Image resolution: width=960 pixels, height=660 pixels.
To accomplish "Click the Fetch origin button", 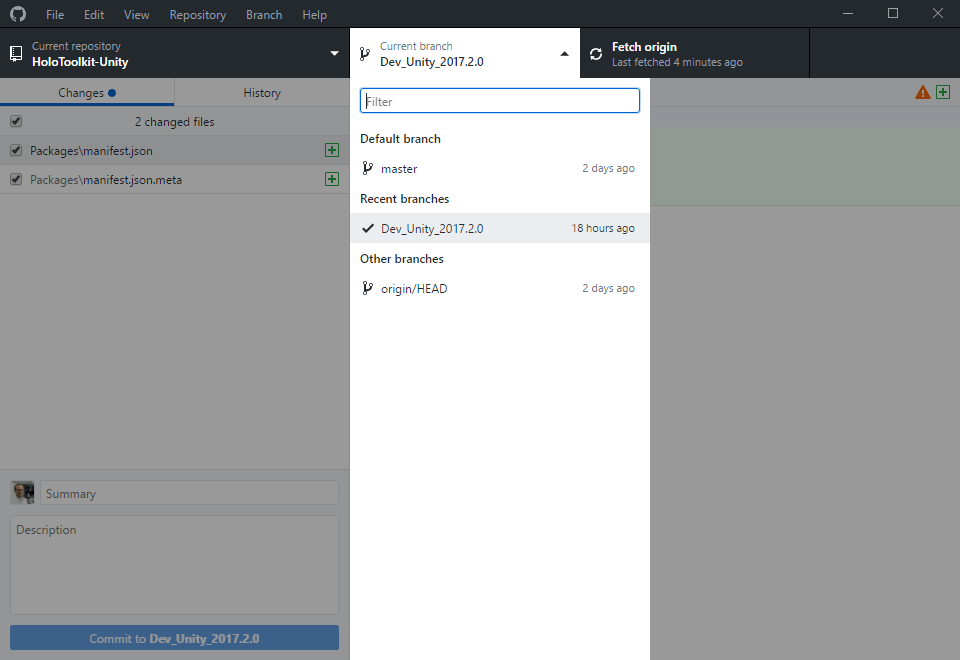I will pos(695,53).
